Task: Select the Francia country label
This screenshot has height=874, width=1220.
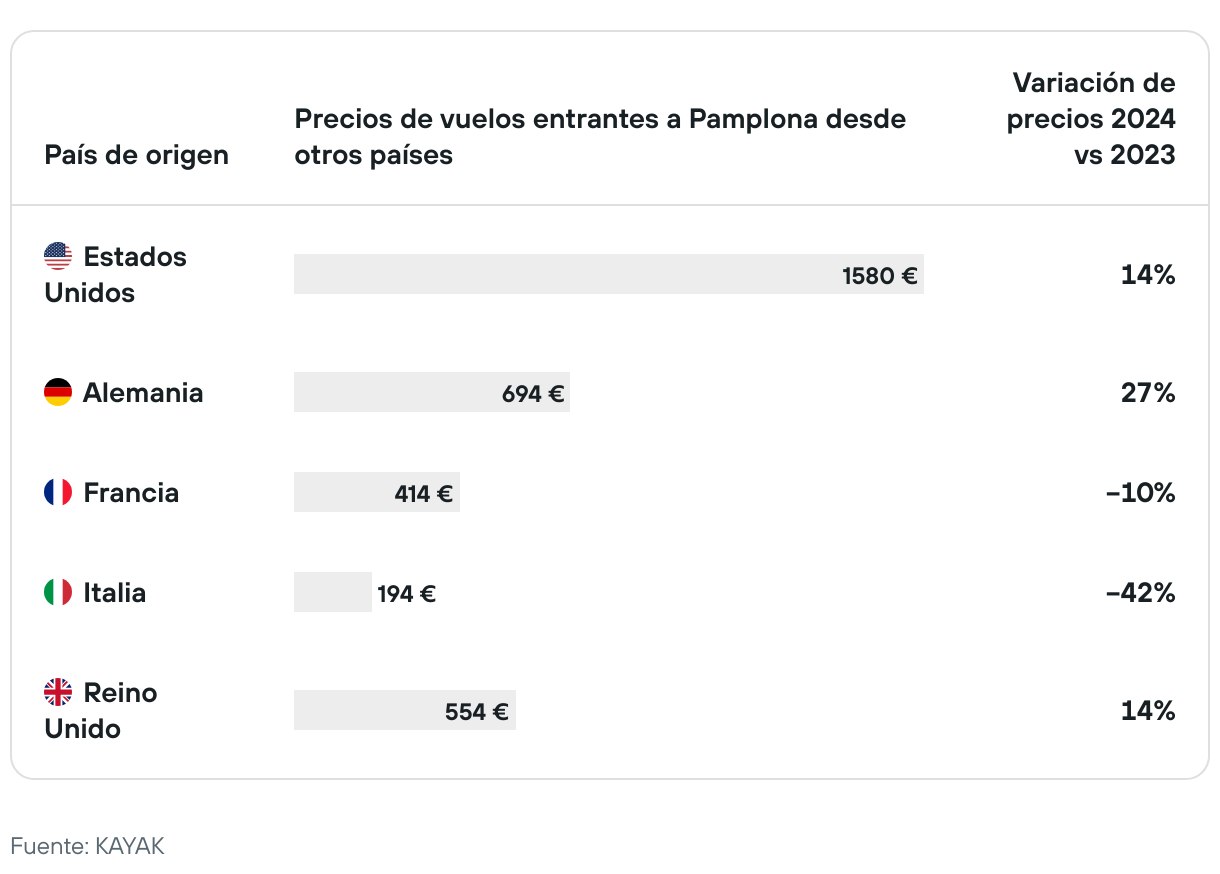Action: click(131, 492)
